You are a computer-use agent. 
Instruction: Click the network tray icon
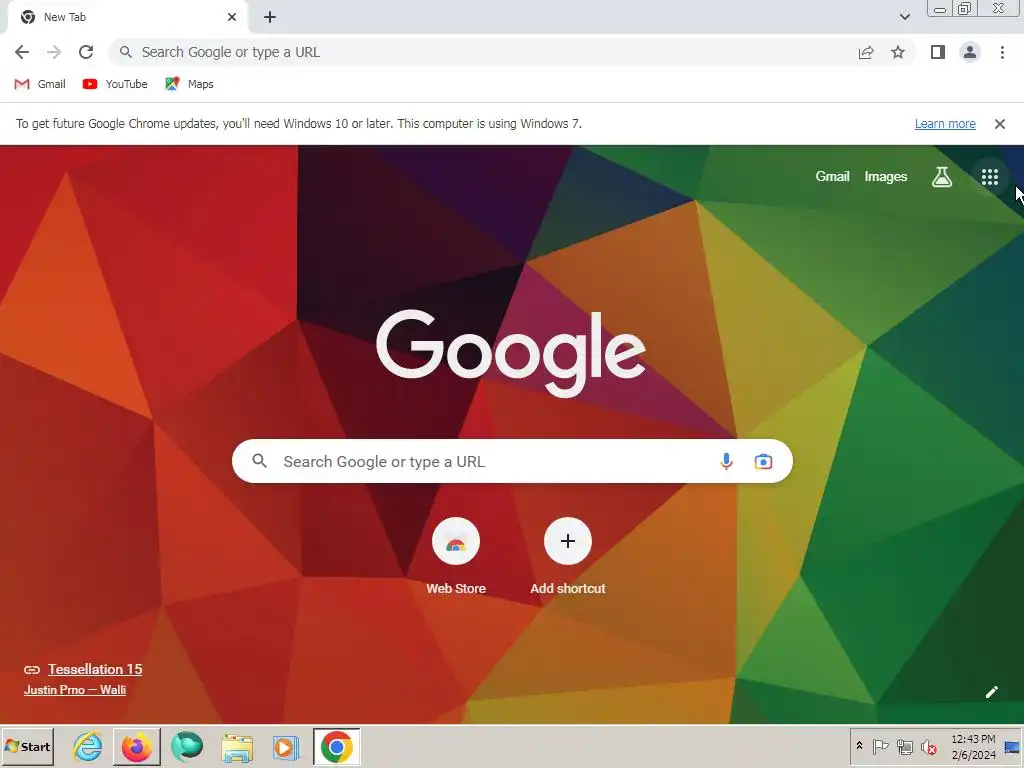coord(904,746)
